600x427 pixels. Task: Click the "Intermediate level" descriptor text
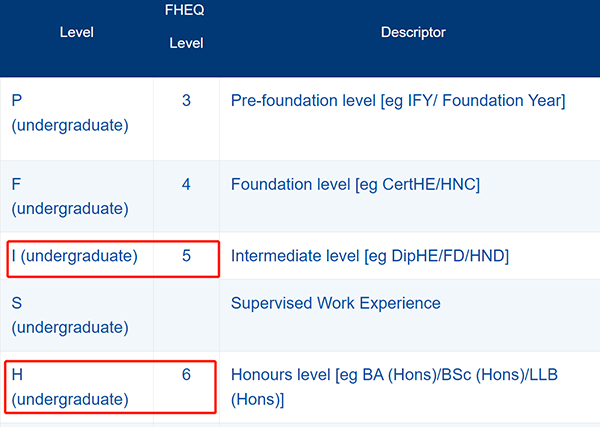click(x=370, y=257)
